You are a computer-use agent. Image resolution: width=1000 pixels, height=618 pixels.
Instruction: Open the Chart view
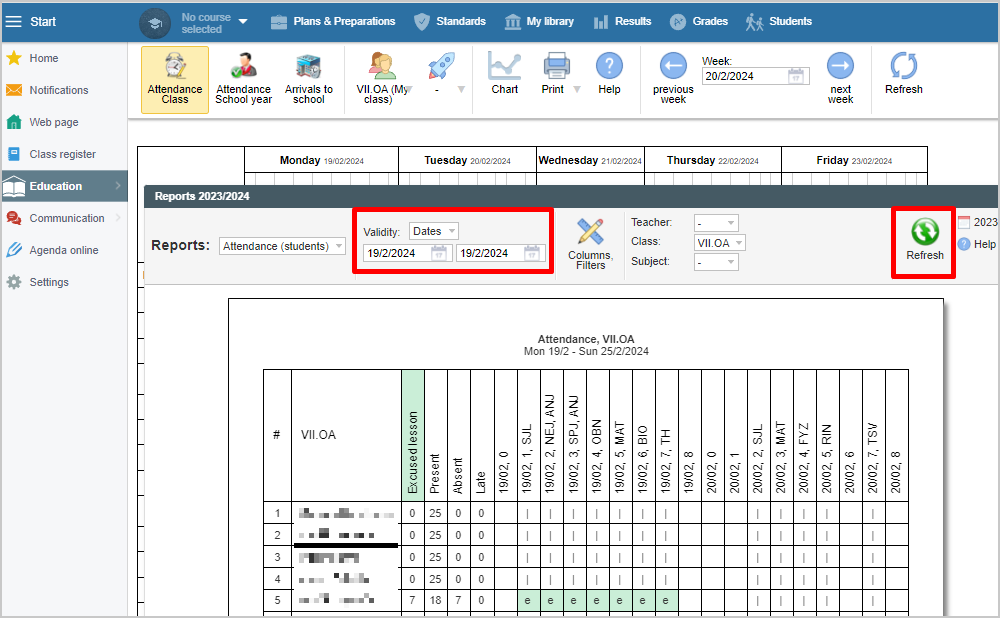[504, 74]
